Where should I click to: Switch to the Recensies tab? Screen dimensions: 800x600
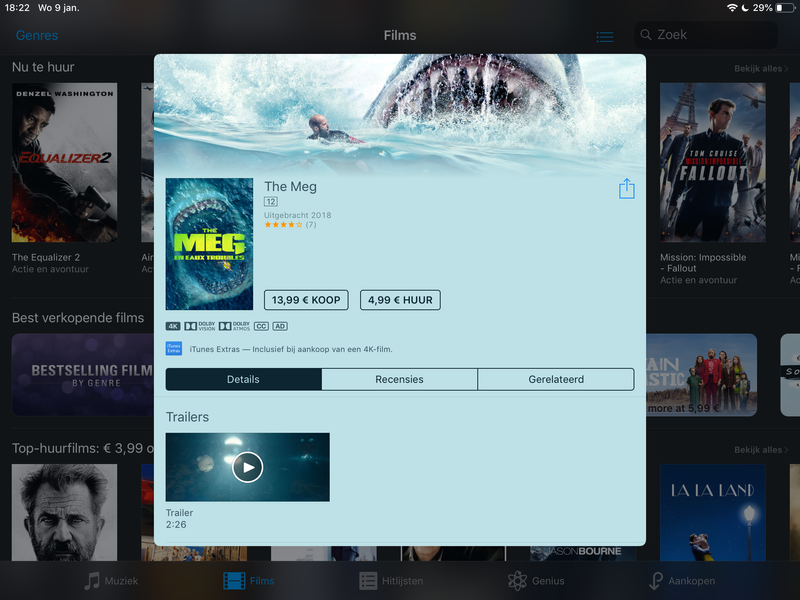399,380
